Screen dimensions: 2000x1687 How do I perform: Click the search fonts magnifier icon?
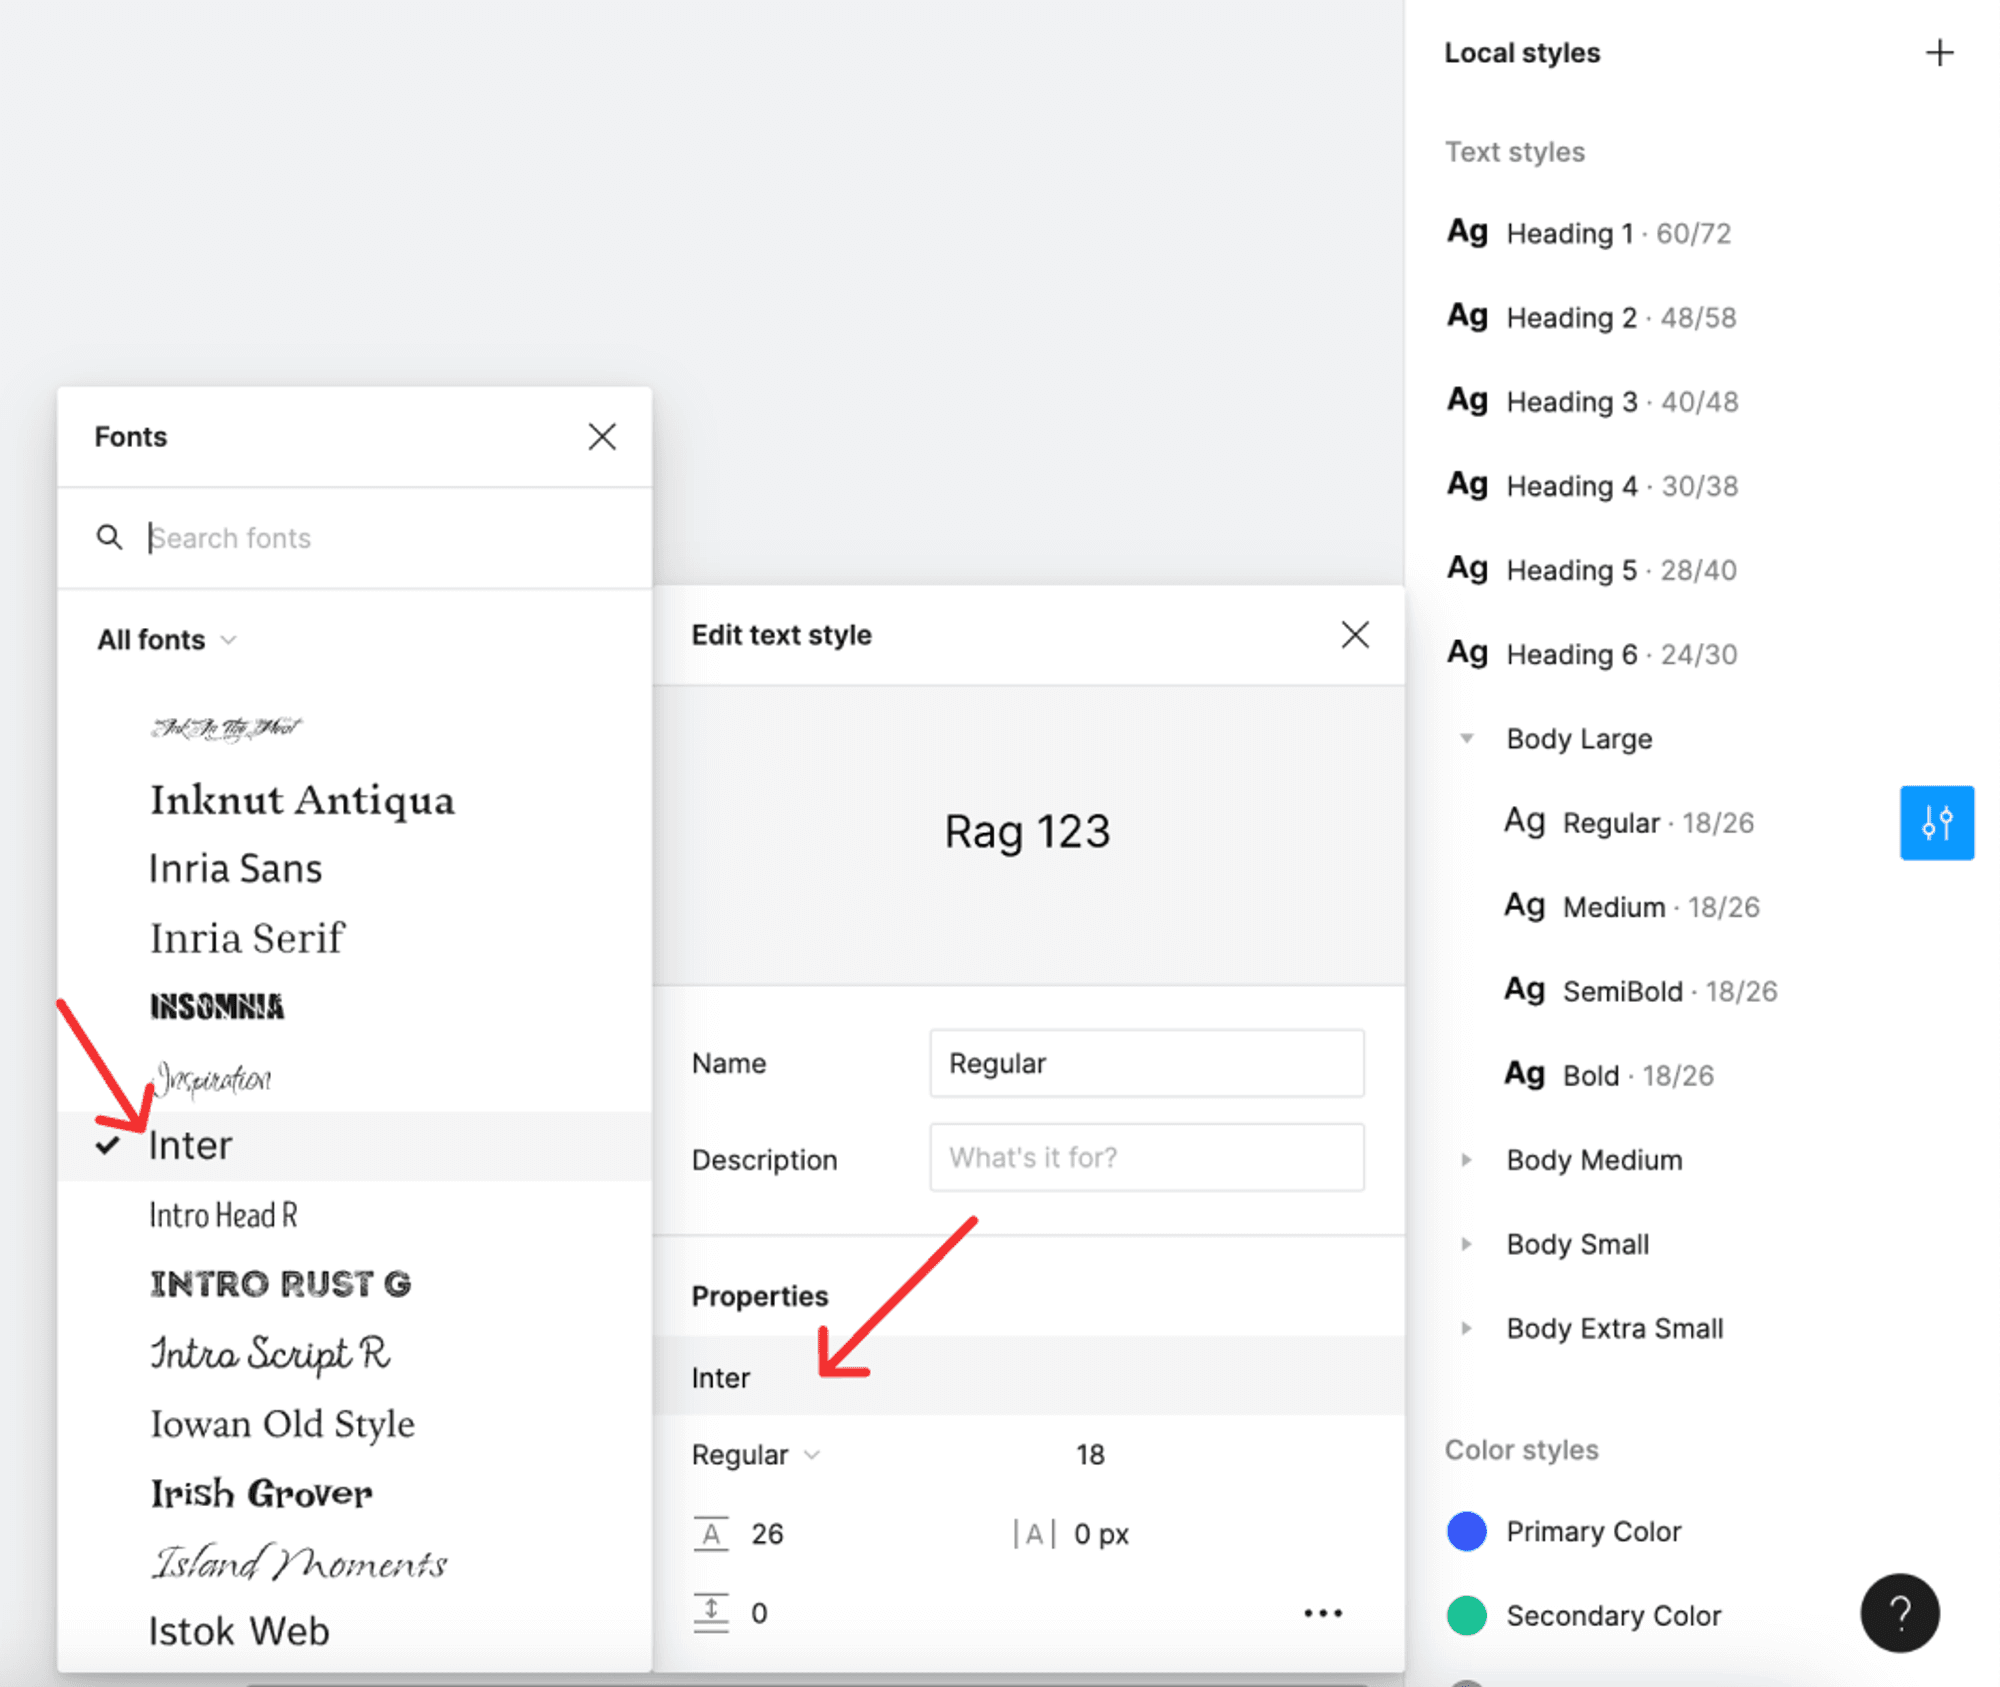(x=109, y=536)
